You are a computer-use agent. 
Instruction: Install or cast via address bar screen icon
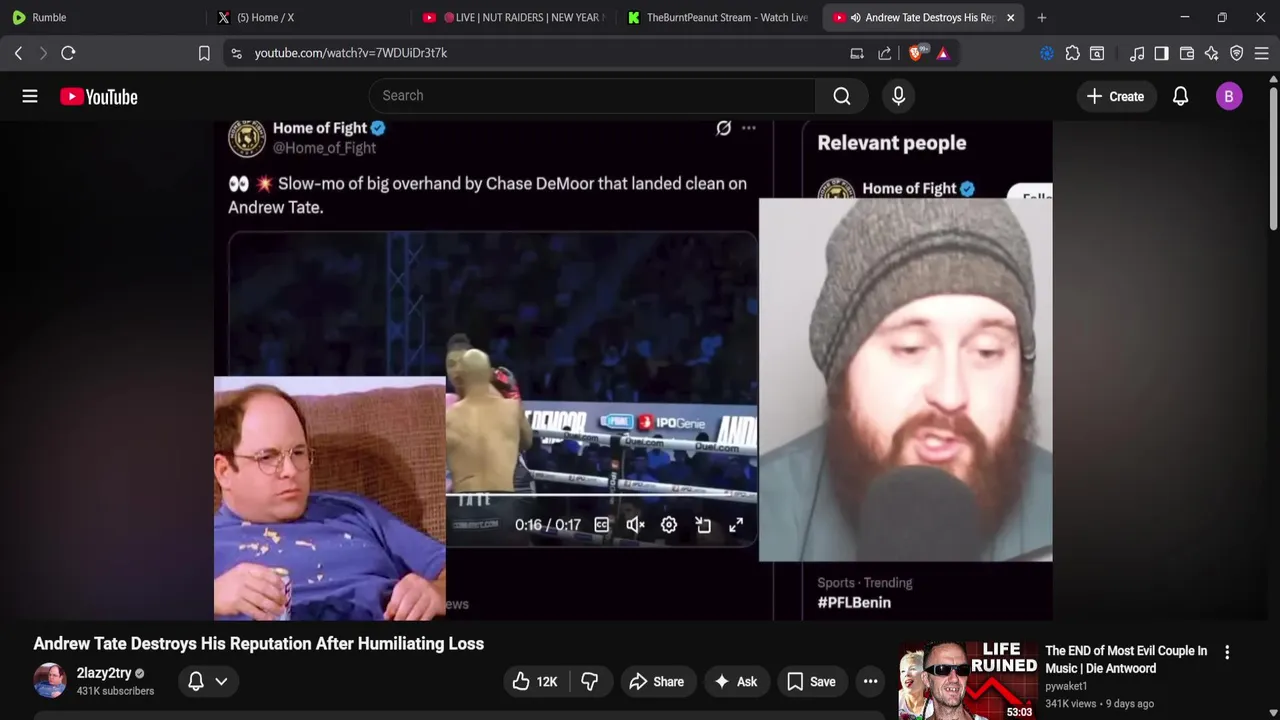pyautogui.click(x=857, y=53)
